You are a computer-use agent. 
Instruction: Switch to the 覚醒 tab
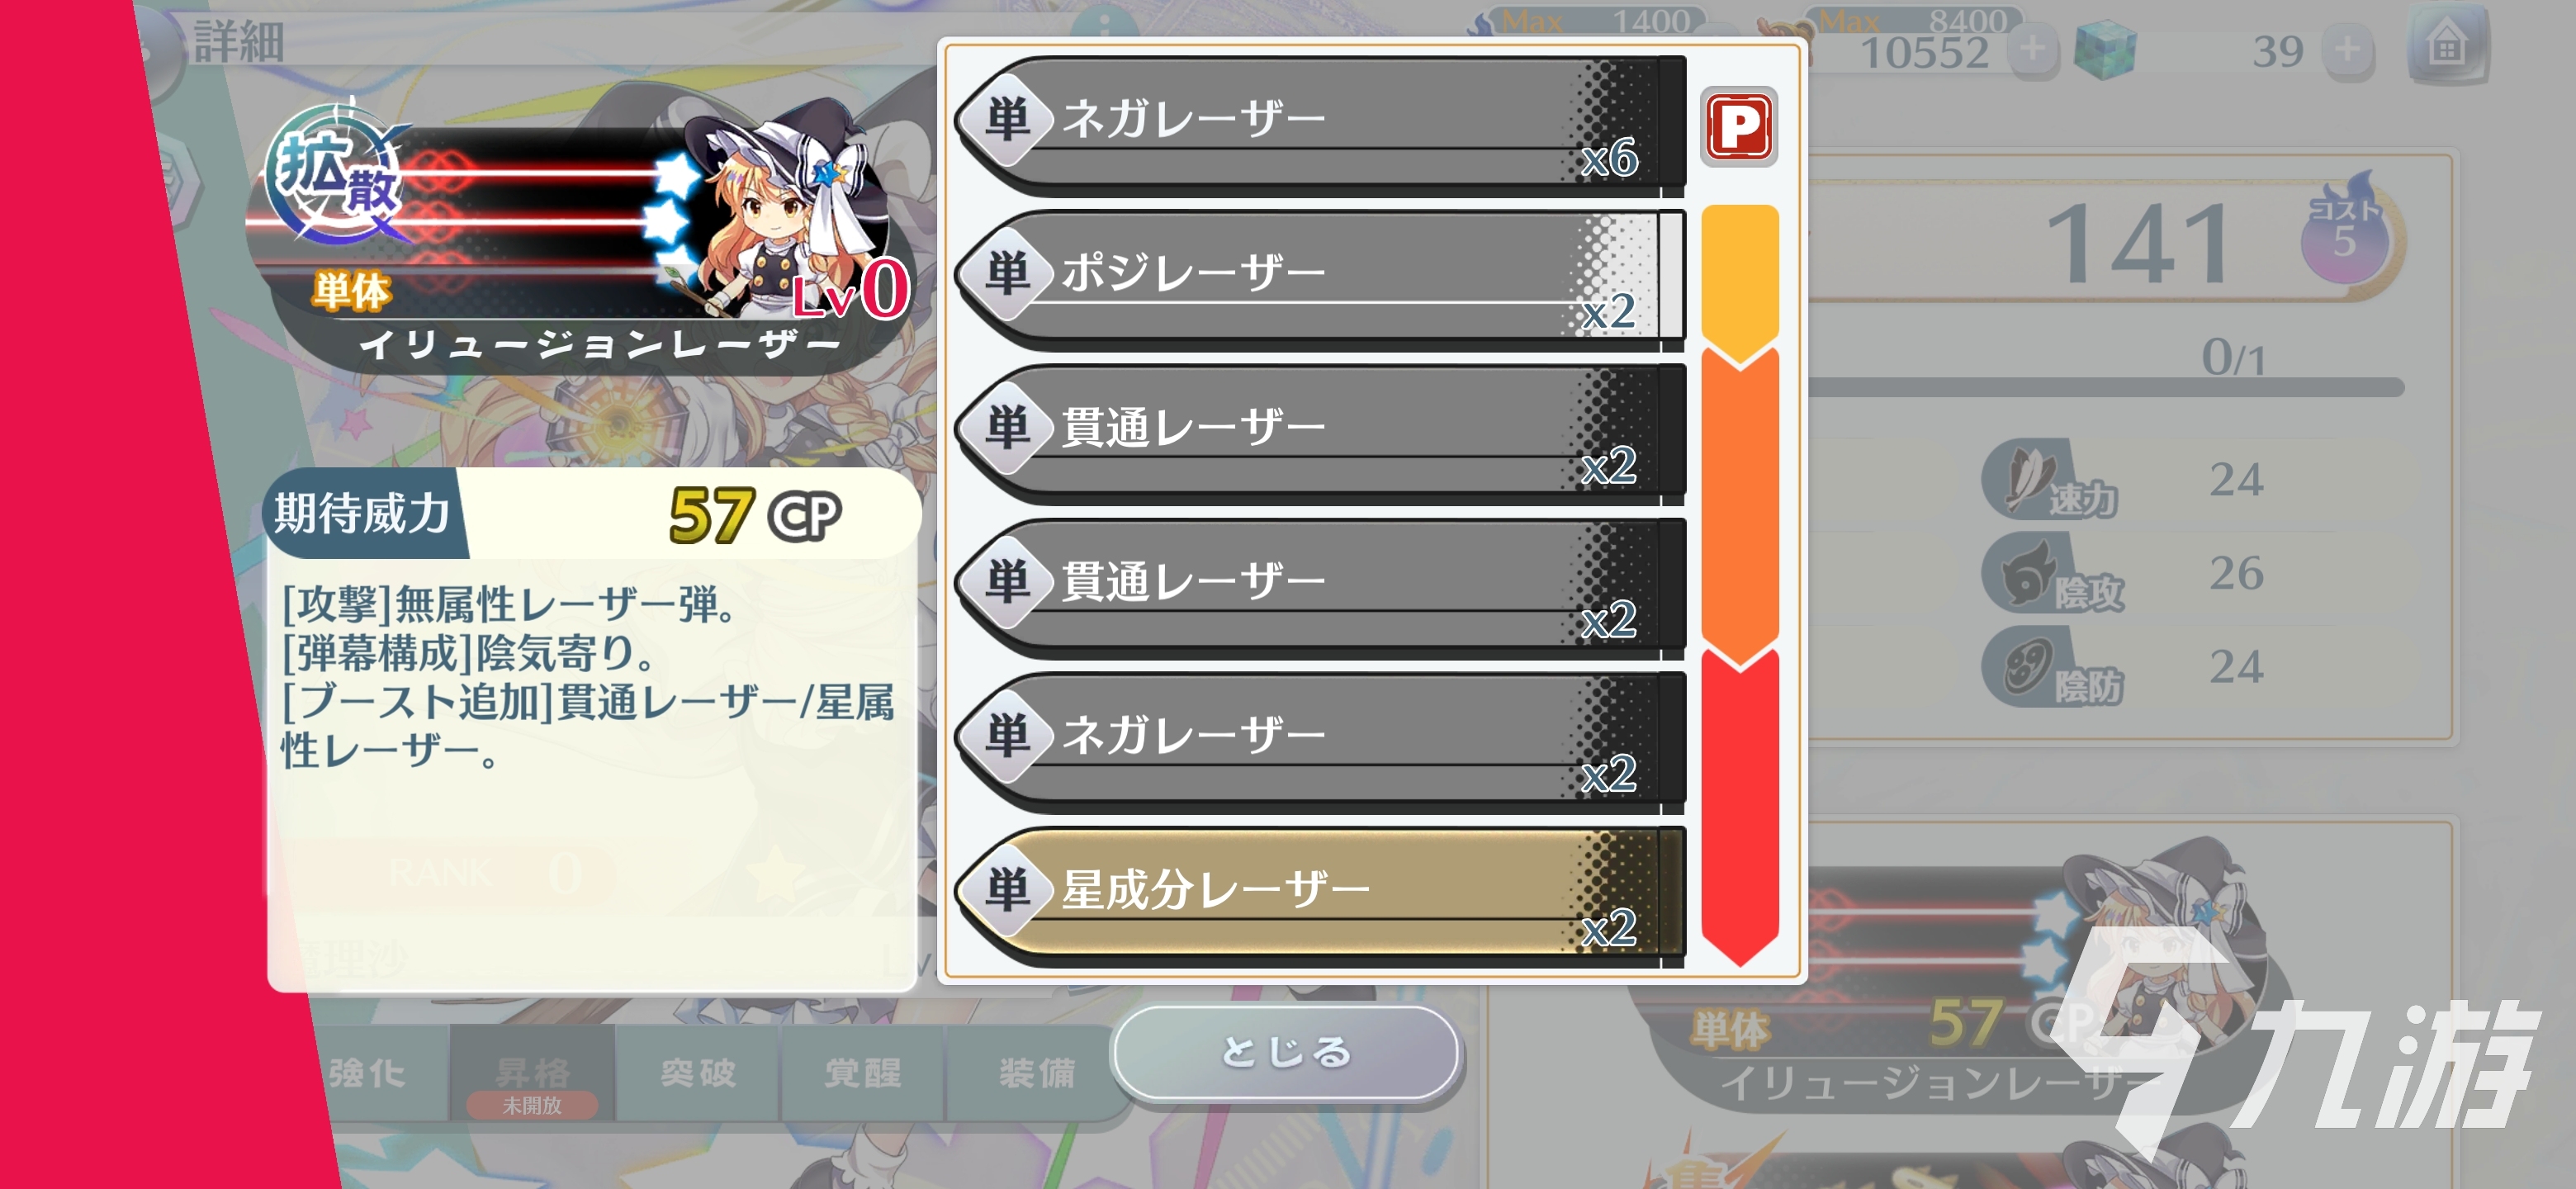pos(862,1073)
